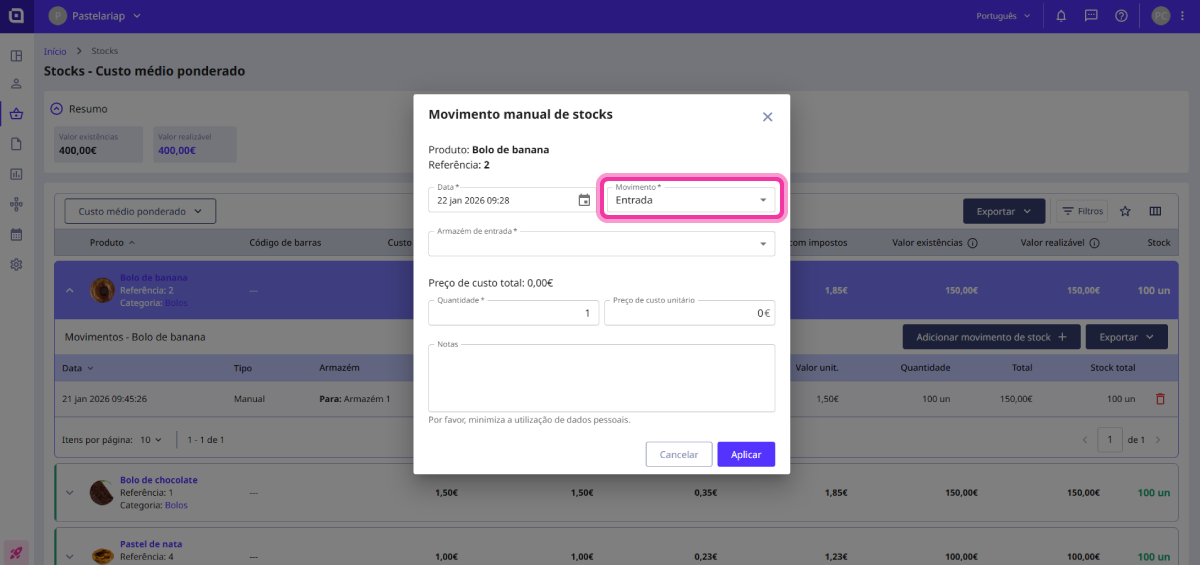The width and height of the screenshot is (1200, 565).
Task: Open the chat messages icon in the header
Action: (1091, 16)
